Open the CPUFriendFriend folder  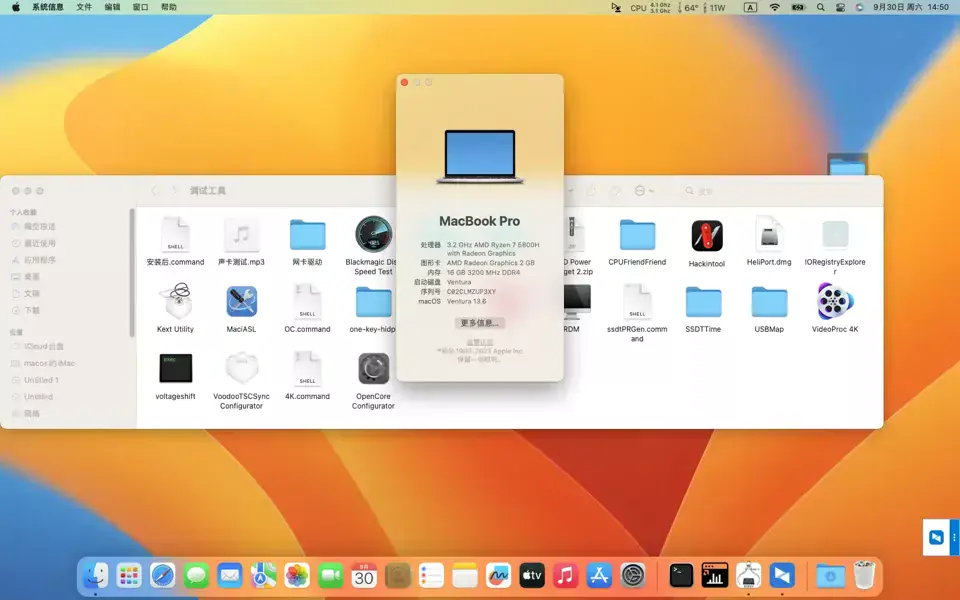coord(637,235)
